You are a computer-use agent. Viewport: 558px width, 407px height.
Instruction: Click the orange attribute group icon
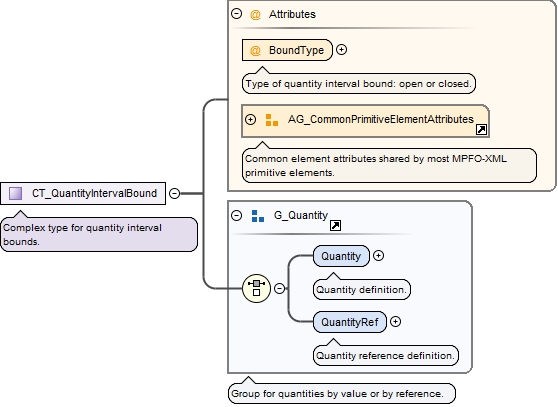(272, 120)
